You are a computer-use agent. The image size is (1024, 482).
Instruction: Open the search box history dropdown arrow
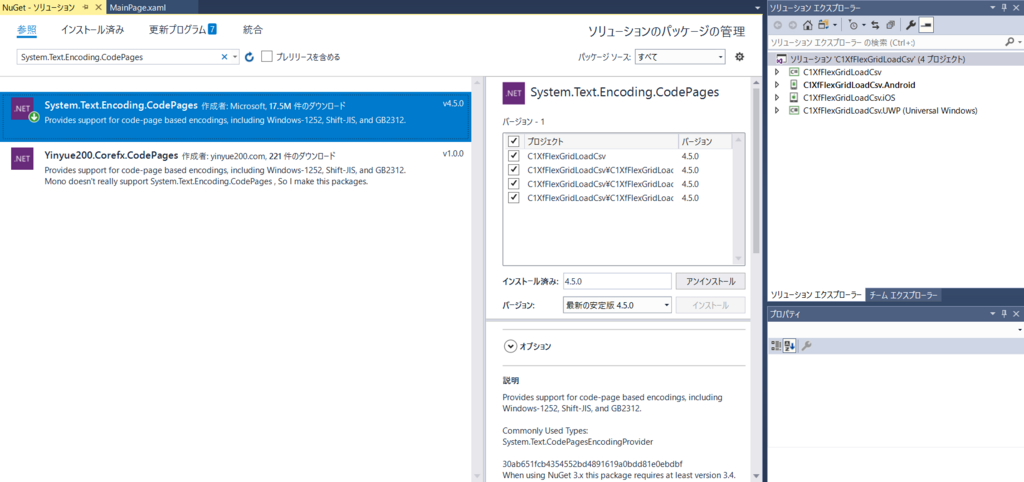click(236, 57)
